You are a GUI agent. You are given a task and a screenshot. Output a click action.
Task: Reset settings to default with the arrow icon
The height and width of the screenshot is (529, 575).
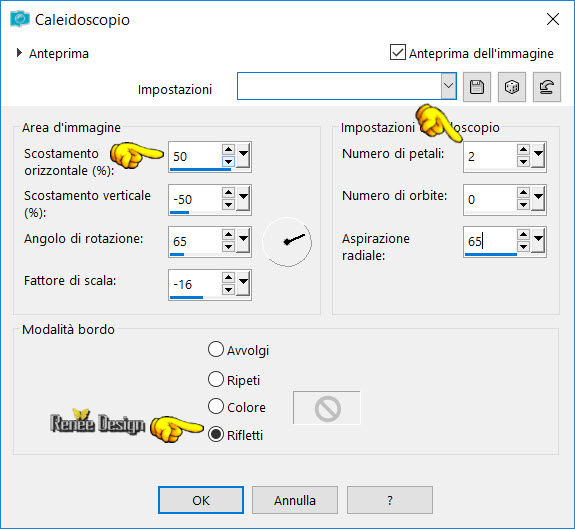pyautogui.click(x=546, y=87)
